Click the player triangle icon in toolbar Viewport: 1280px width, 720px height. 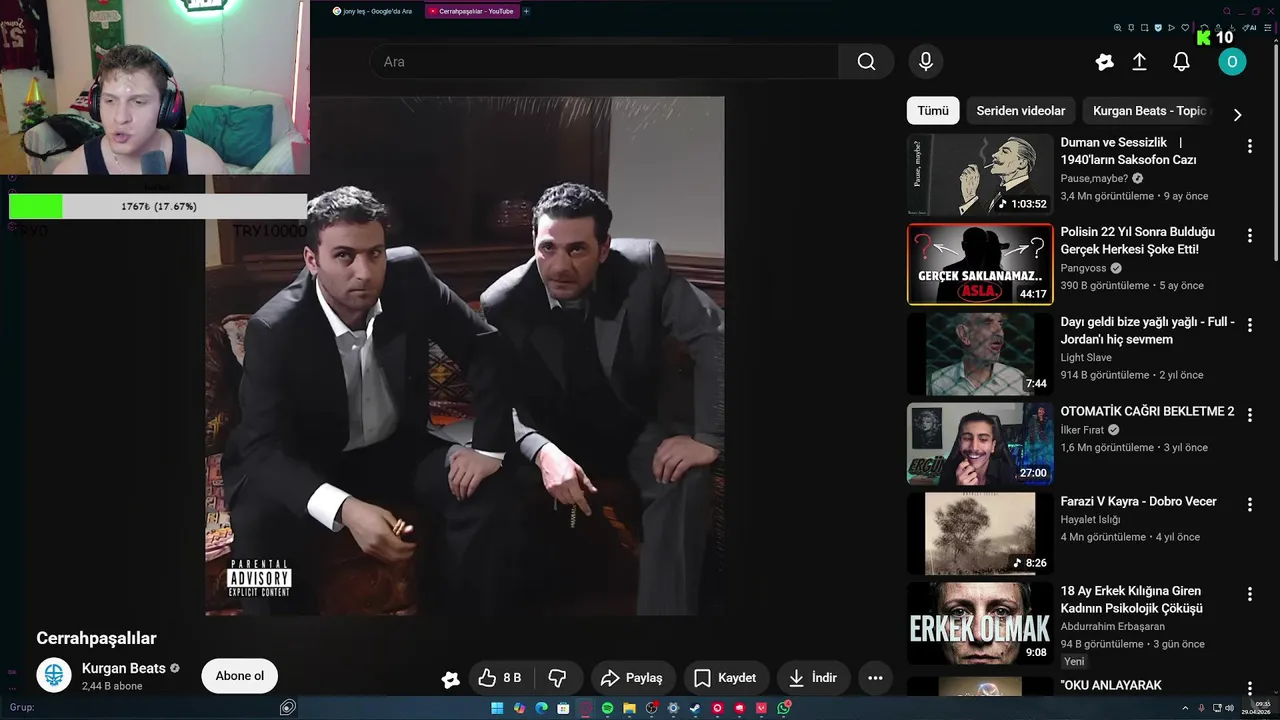(1171, 28)
